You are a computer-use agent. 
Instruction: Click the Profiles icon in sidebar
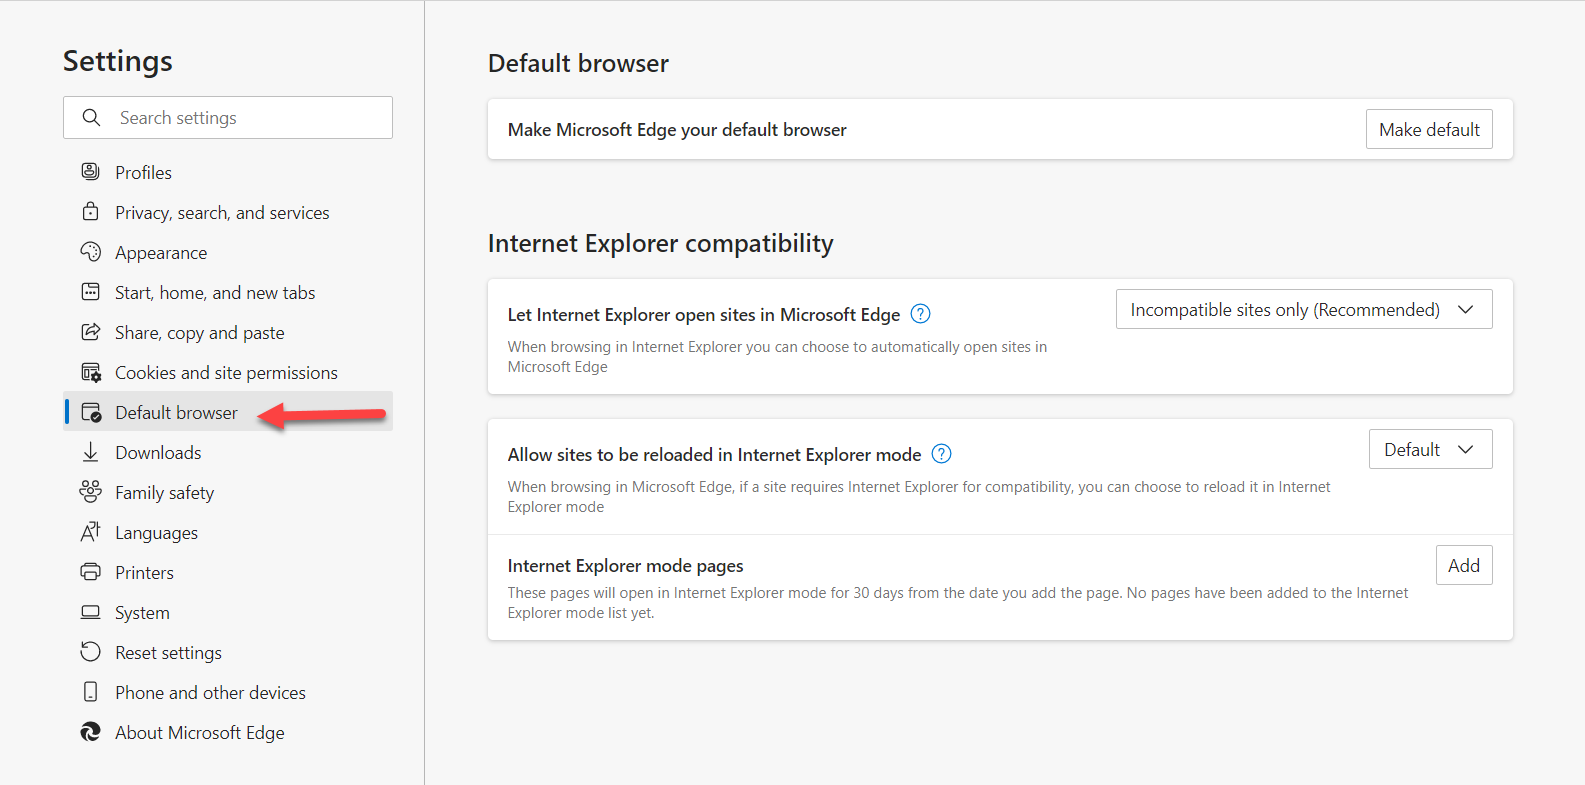pyautogui.click(x=90, y=172)
